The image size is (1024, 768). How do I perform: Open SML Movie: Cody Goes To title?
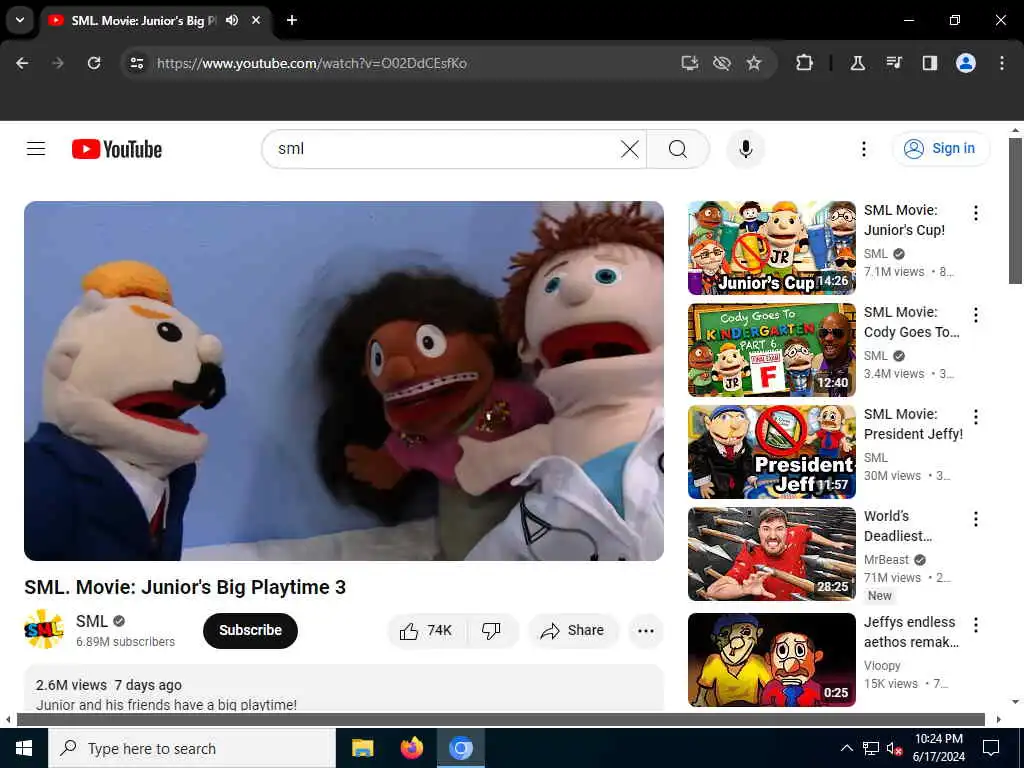coord(912,322)
